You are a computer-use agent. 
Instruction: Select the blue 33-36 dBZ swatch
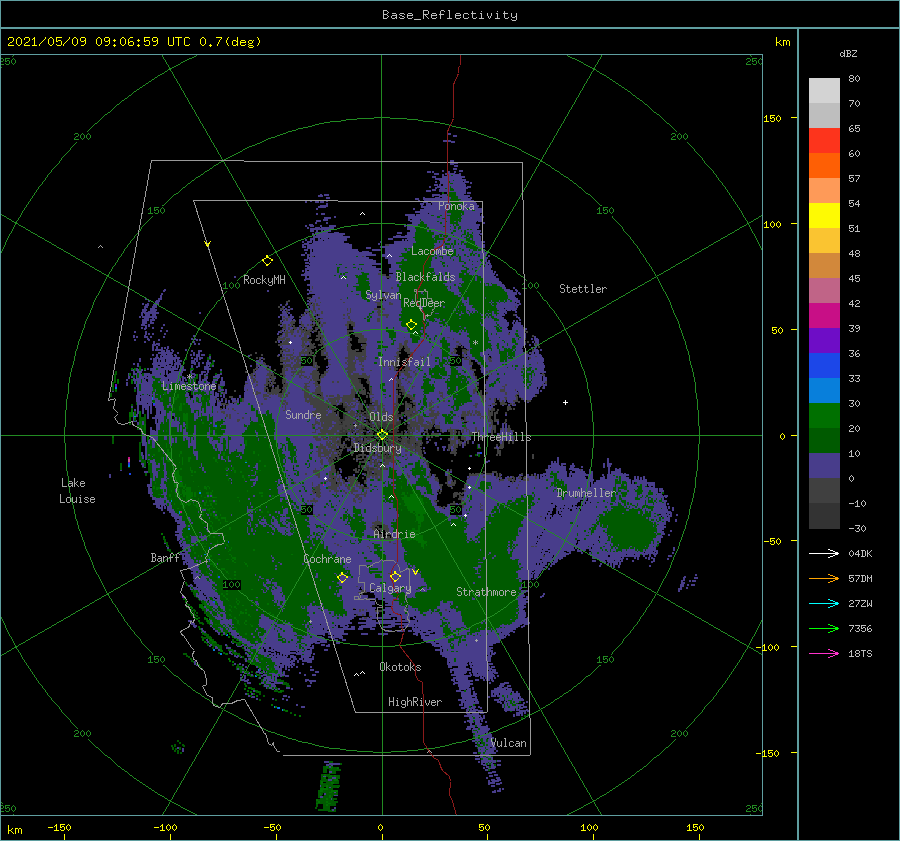(x=824, y=366)
